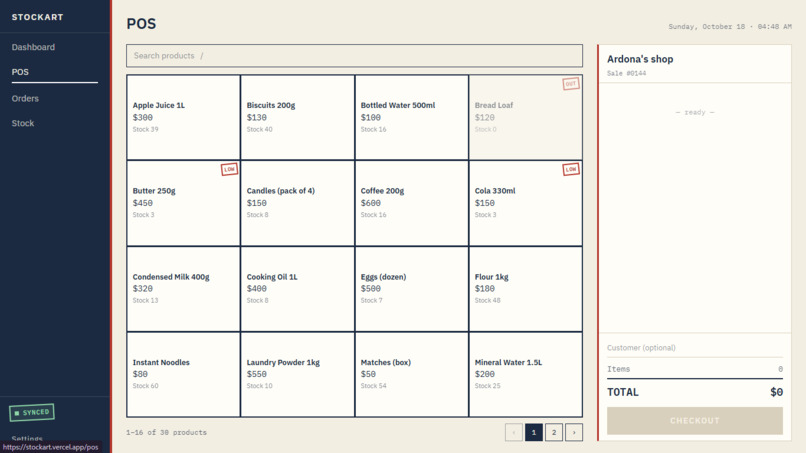
Task: Click the out-of-stock Bread Loaf card
Action: tap(525, 117)
